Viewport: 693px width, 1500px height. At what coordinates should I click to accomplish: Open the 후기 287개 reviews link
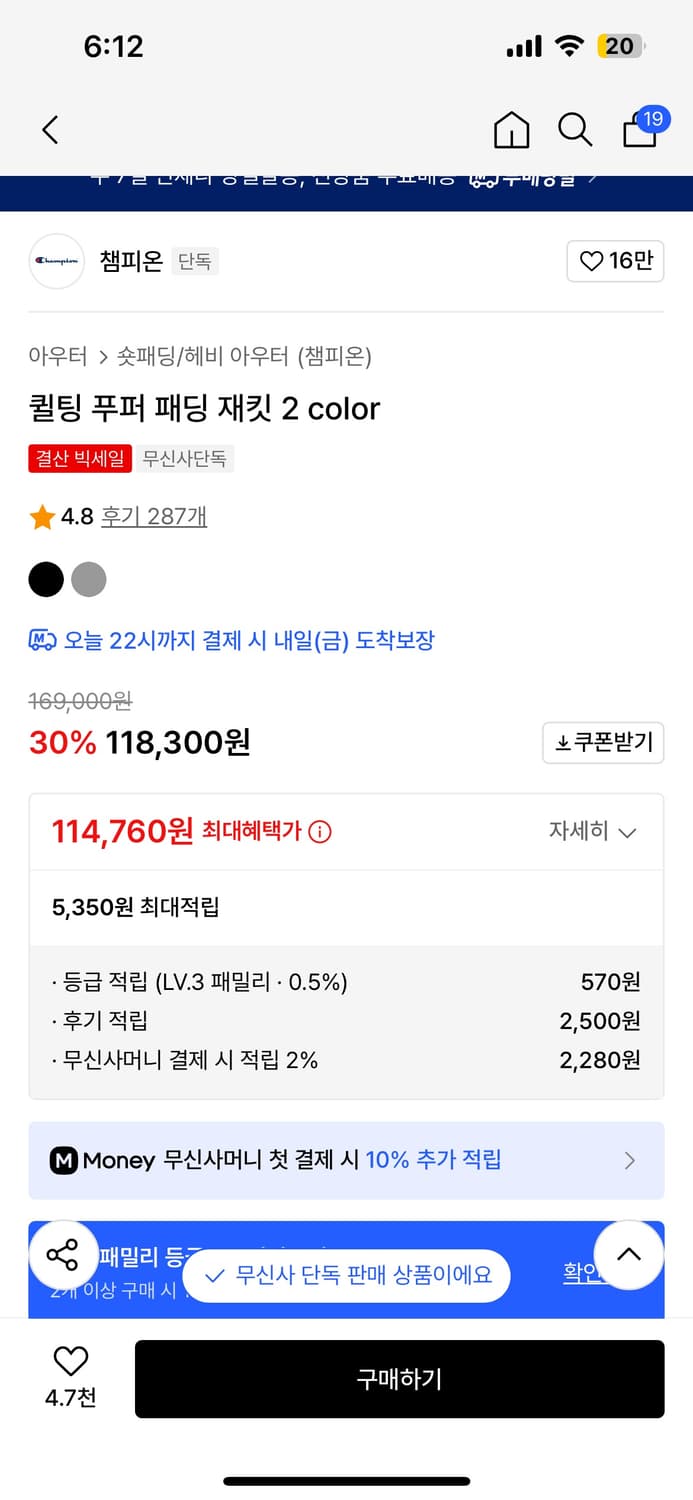[x=154, y=517]
